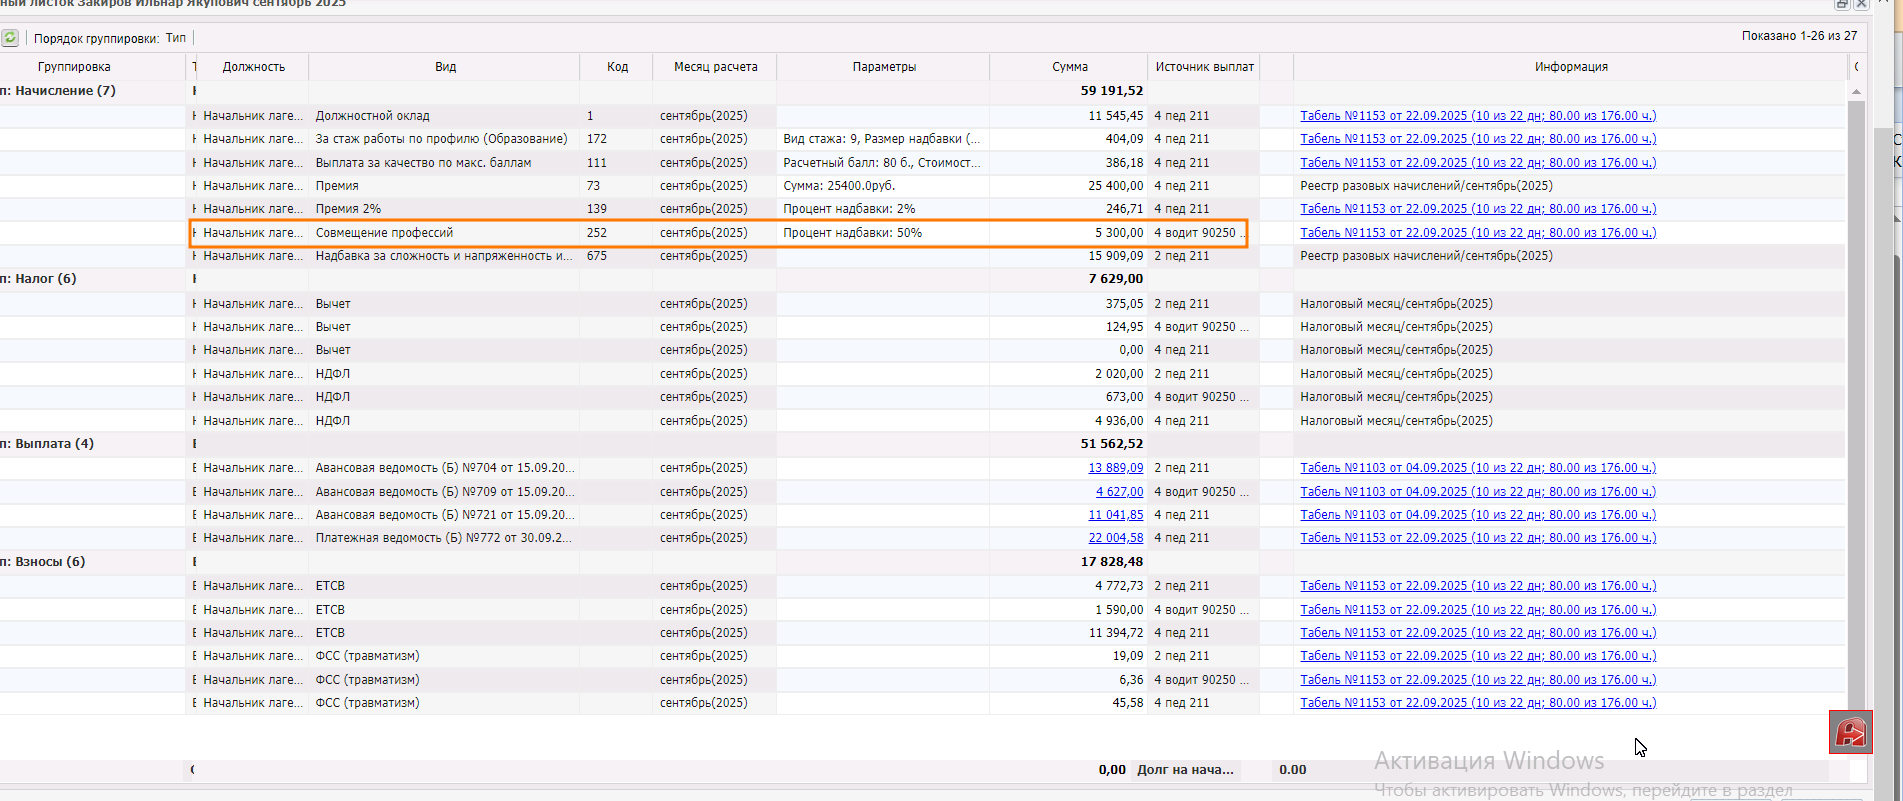
Task: Click the Вид column header
Action: tap(445, 67)
